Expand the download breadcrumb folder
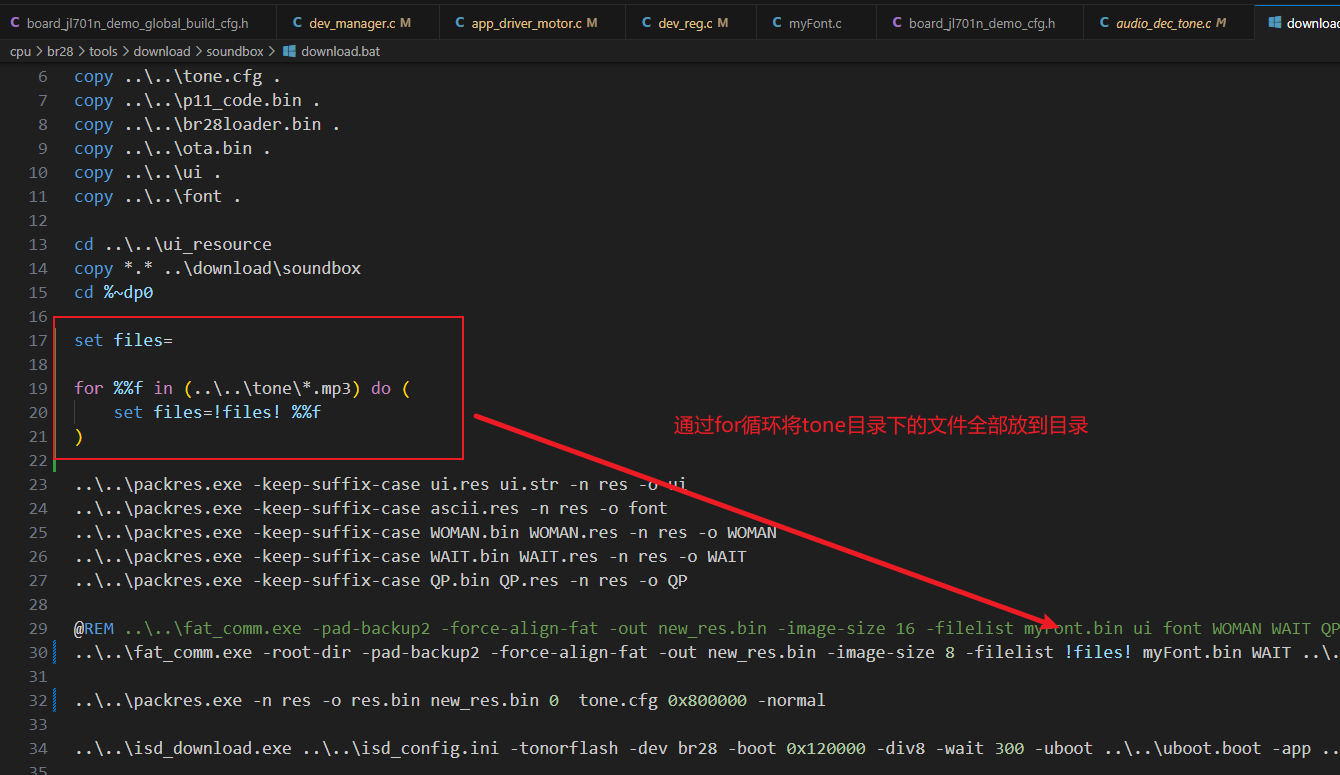The width and height of the screenshot is (1340, 775). click(162, 51)
